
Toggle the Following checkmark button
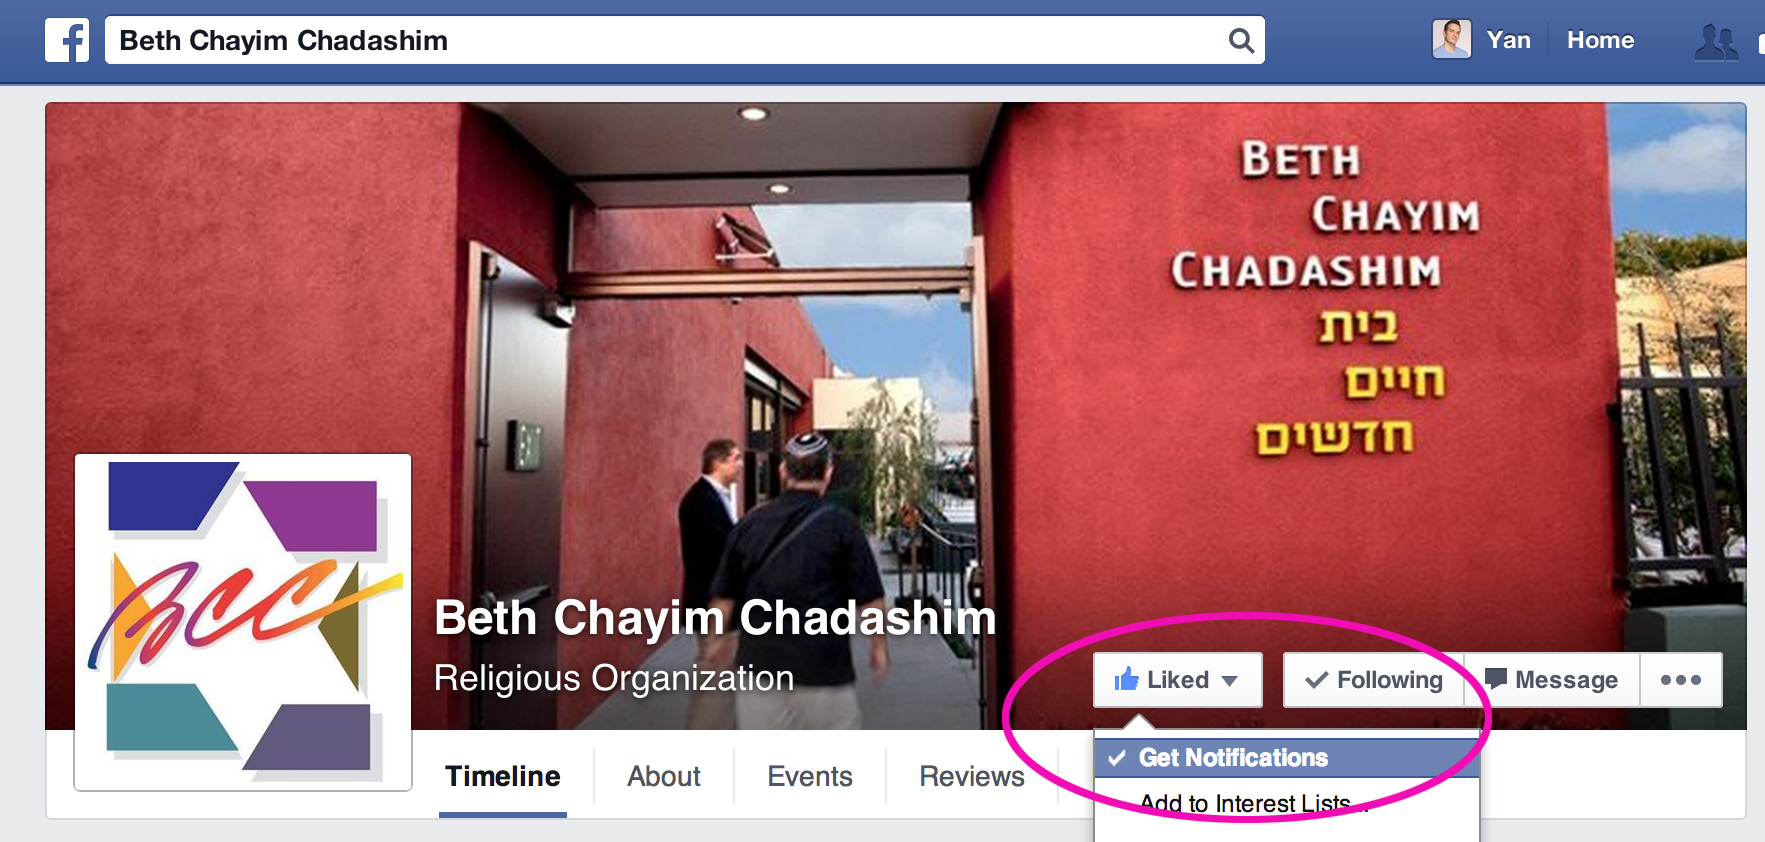pyautogui.click(x=1374, y=680)
